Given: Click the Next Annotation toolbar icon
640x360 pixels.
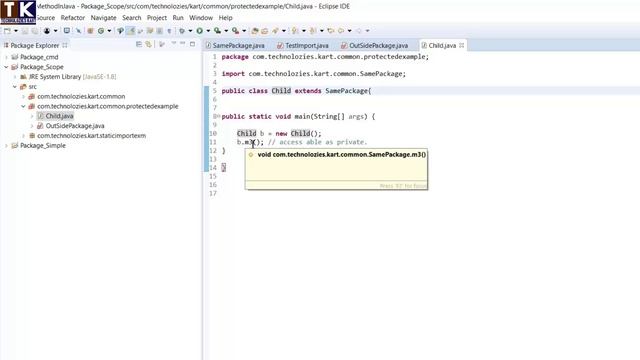Looking at the screenshot, I should 295,31.
